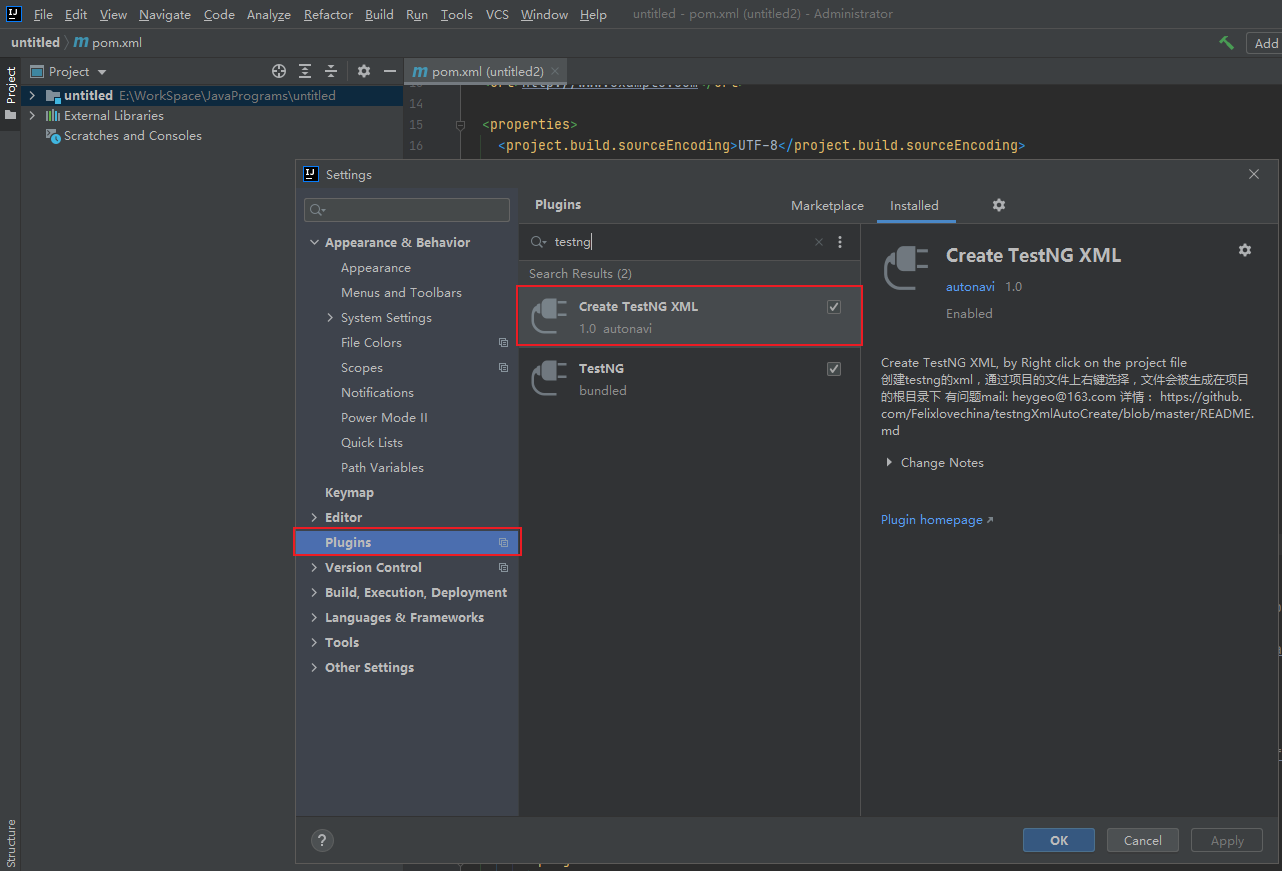Click the Cancel button
The height and width of the screenshot is (871, 1282).
pos(1142,840)
